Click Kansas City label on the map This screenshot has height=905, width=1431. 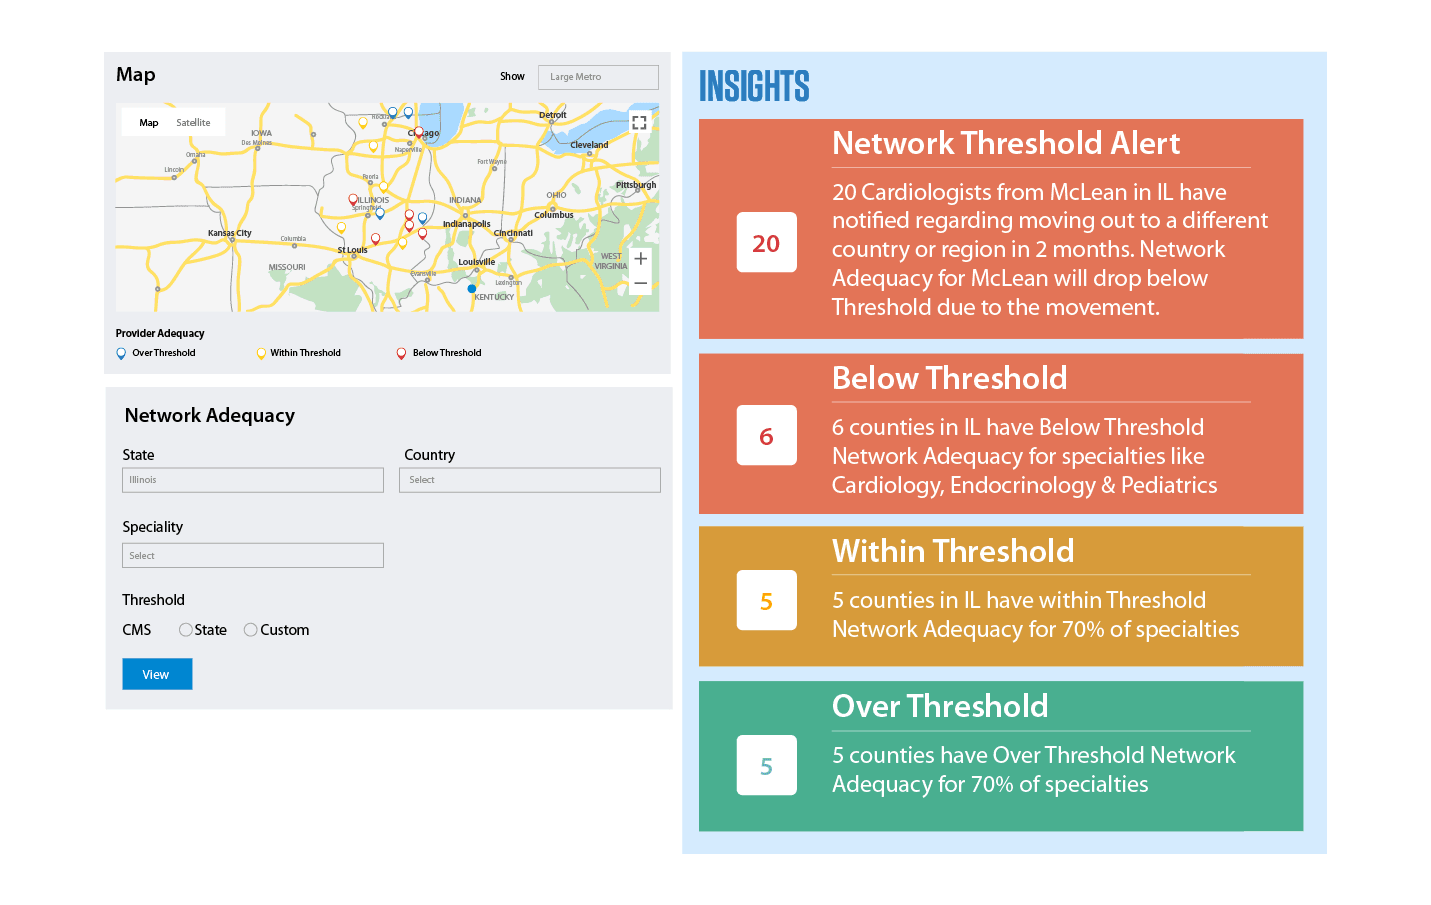click(230, 233)
